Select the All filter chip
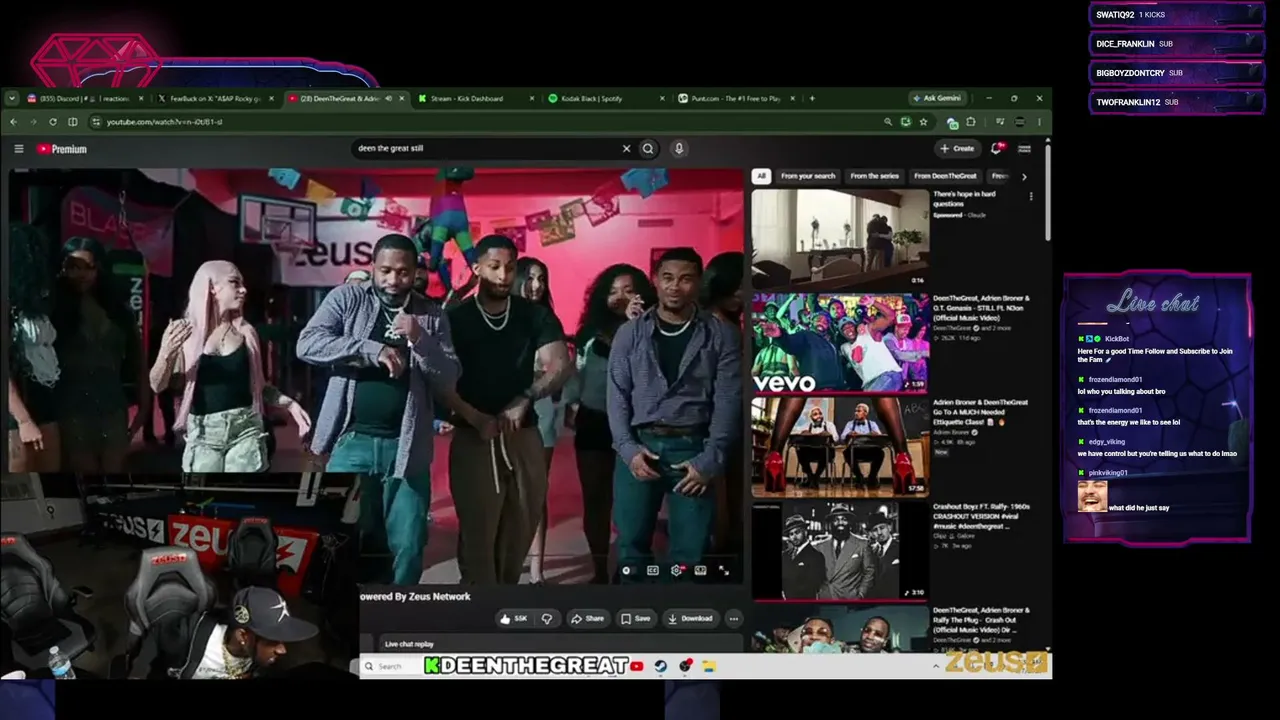The height and width of the screenshot is (720, 1280). (x=761, y=176)
